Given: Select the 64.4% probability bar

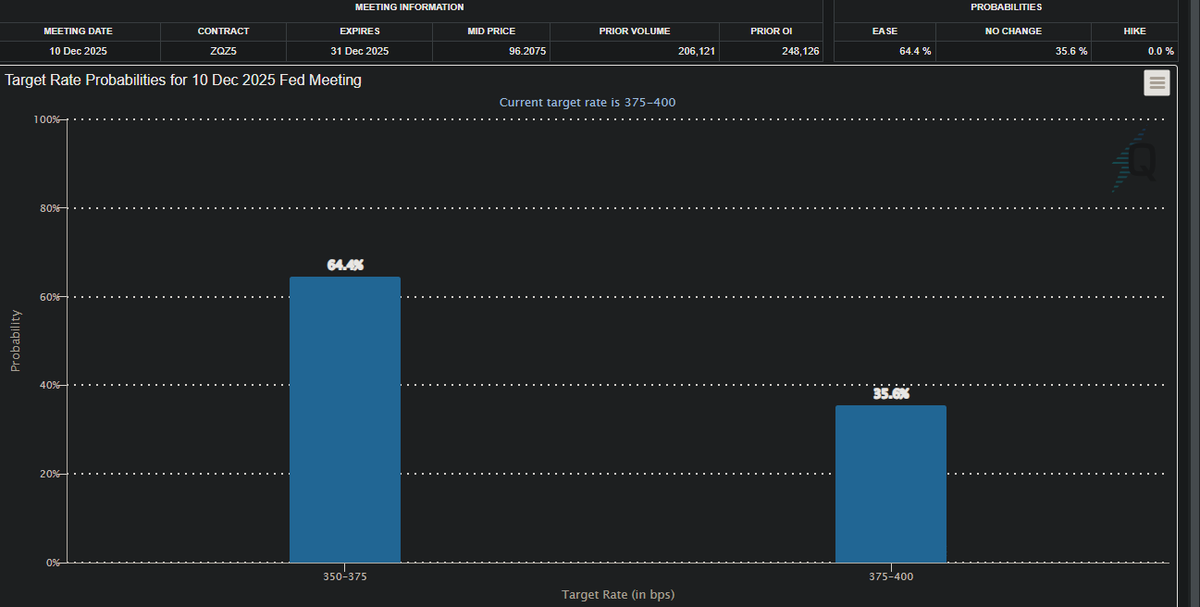Looking at the screenshot, I should tap(345, 420).
